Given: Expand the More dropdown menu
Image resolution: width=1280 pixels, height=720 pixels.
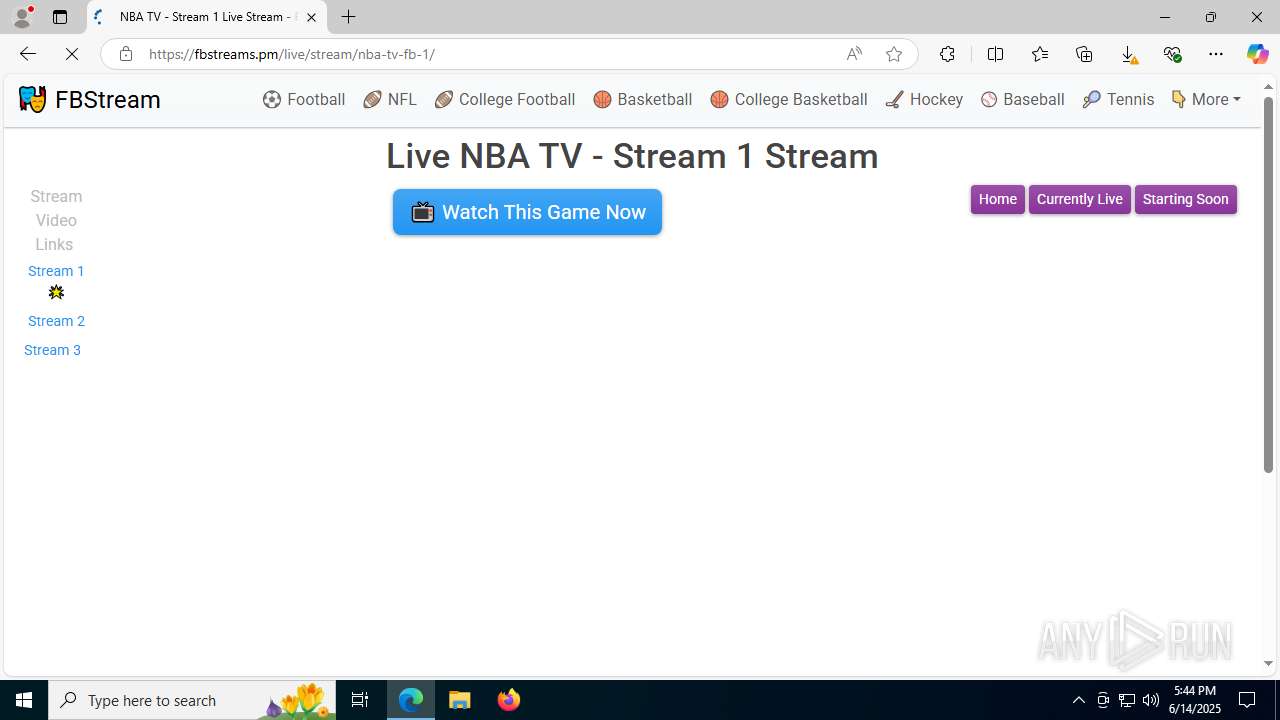Looking at the screenshot, I should [1206, 99].
